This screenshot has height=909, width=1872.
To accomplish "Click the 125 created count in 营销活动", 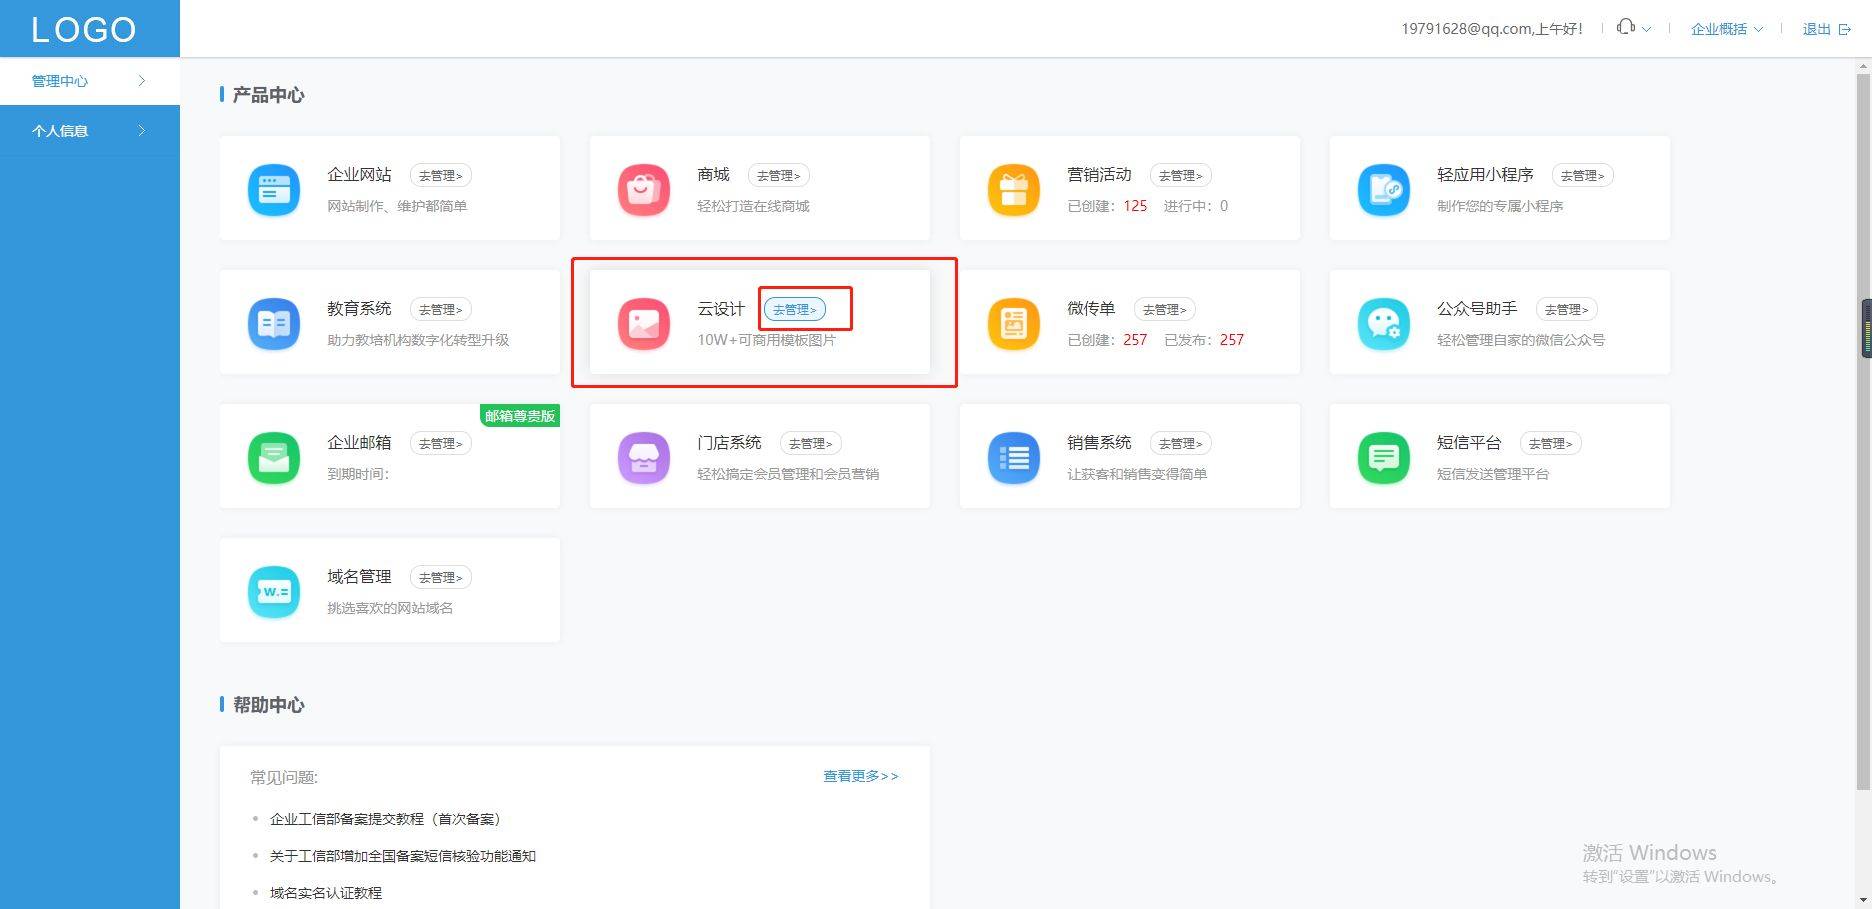I will click(x=1135, y=206).
